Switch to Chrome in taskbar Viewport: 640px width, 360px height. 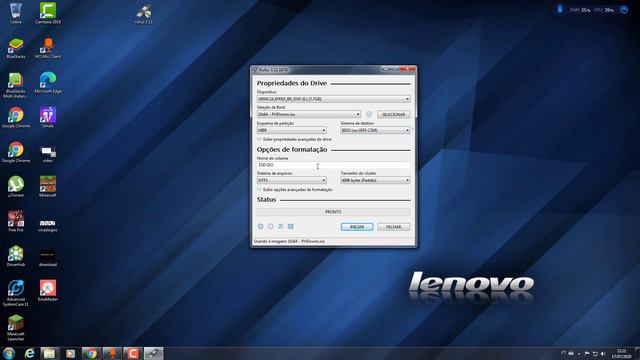(x=91, y=353)
